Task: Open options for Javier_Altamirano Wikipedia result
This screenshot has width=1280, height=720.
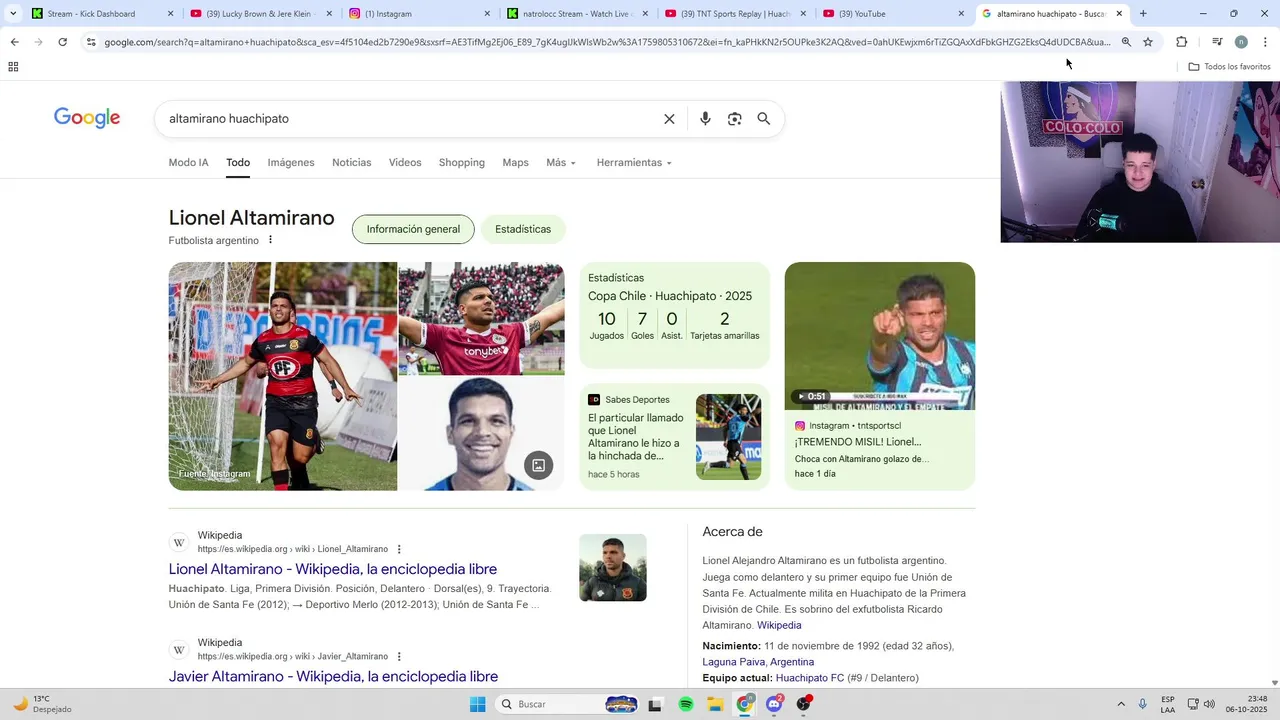Action: tap(399, 656)
